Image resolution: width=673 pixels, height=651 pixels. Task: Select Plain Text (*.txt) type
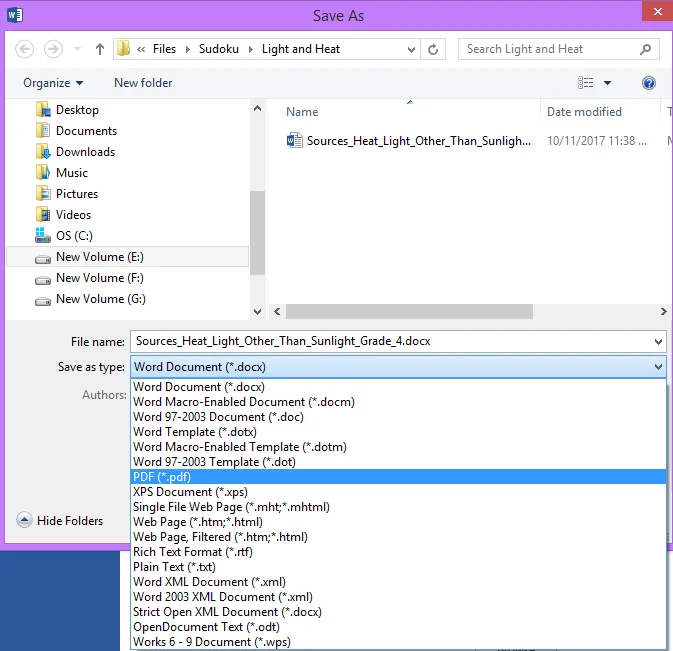tap(398, 567)
